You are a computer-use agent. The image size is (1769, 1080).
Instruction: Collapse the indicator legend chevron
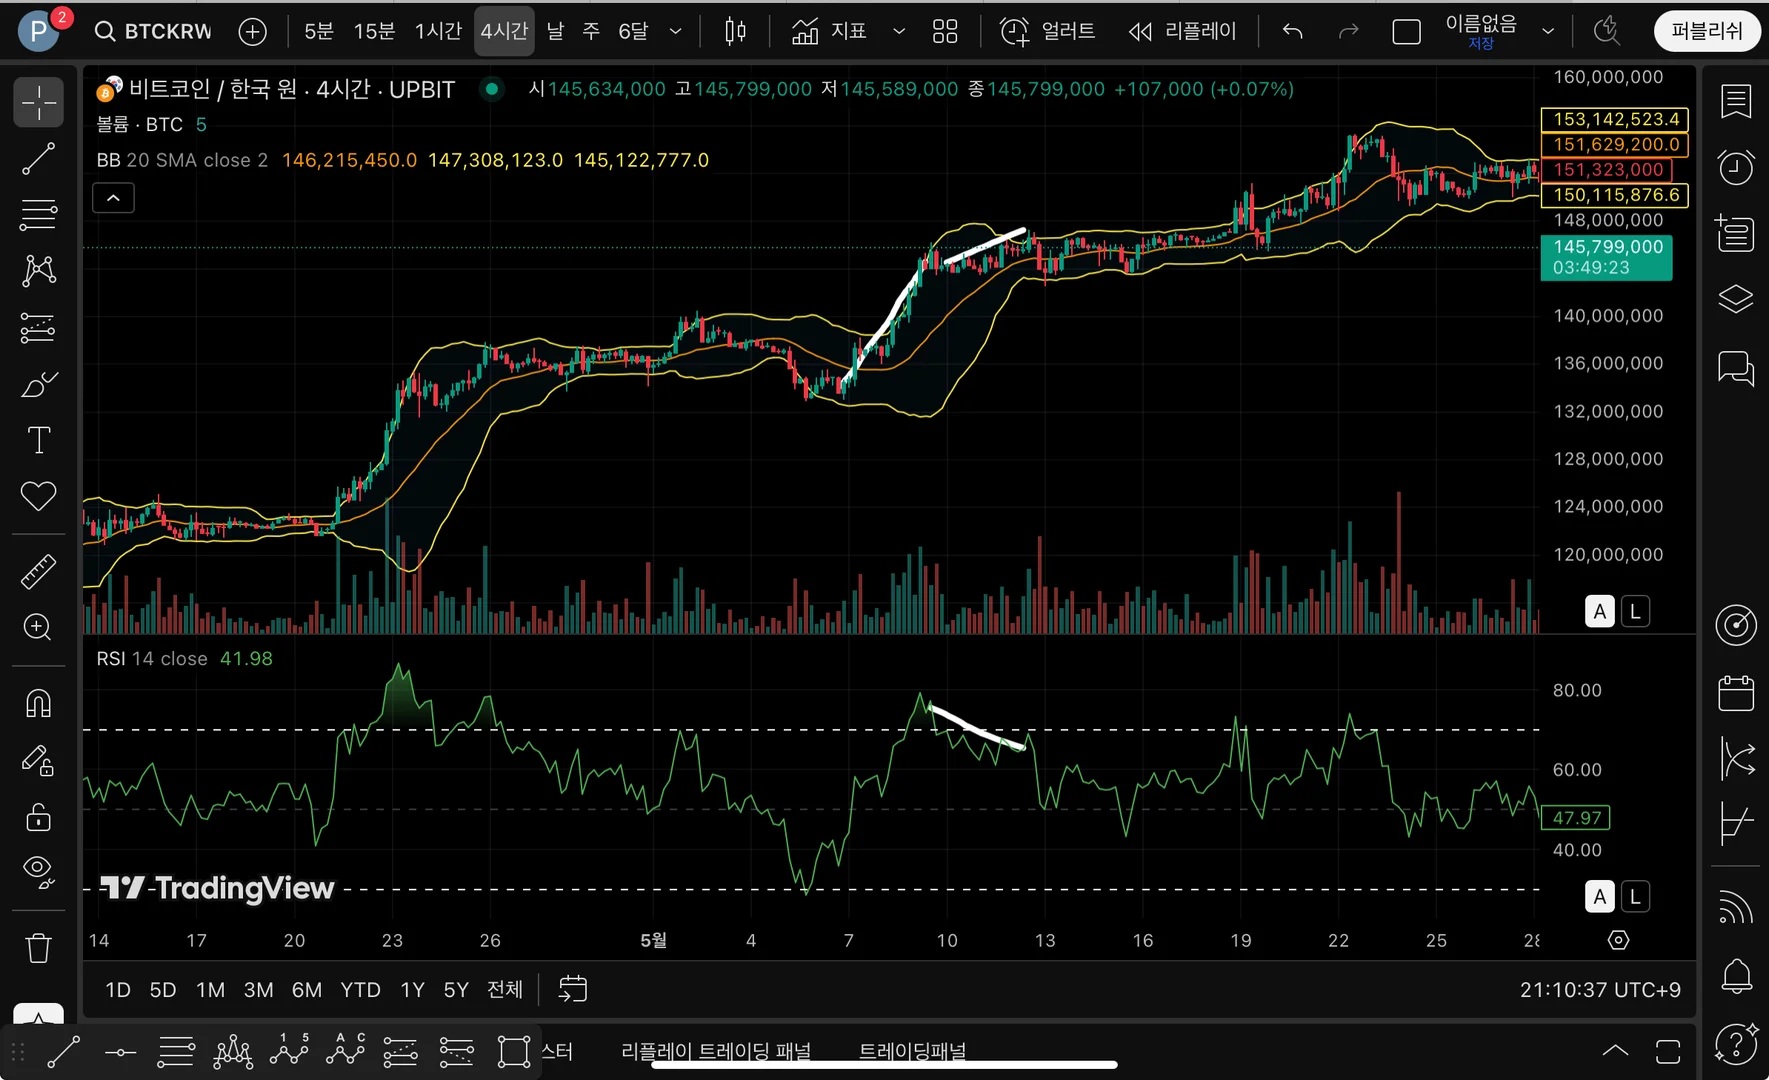(x=113, y=198)
